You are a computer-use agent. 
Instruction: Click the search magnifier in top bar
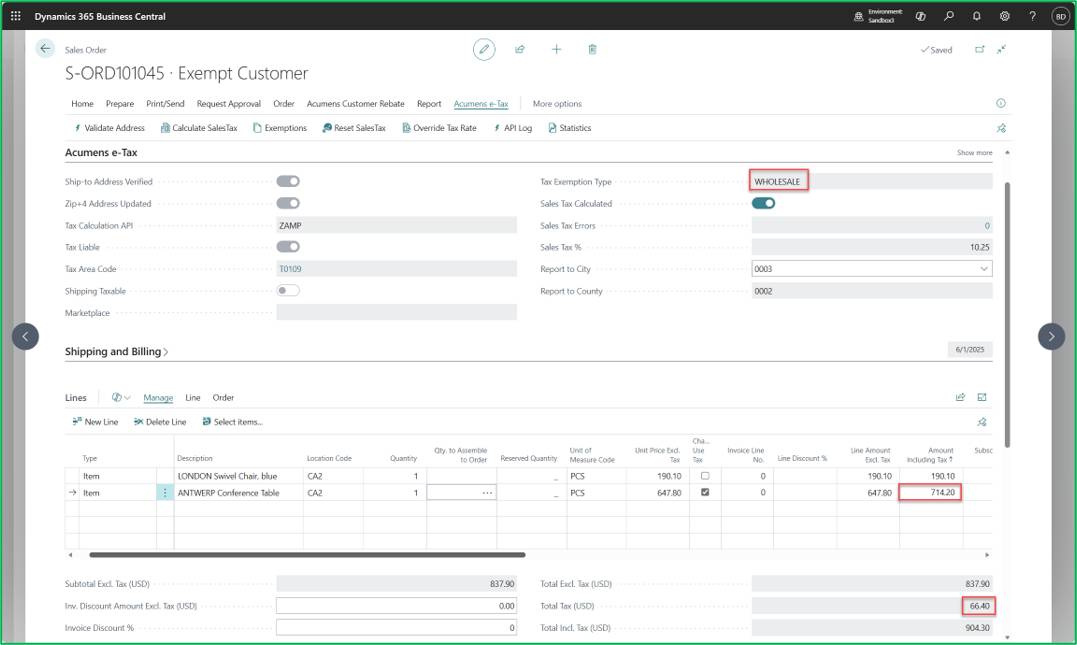[x=949, y=16]
